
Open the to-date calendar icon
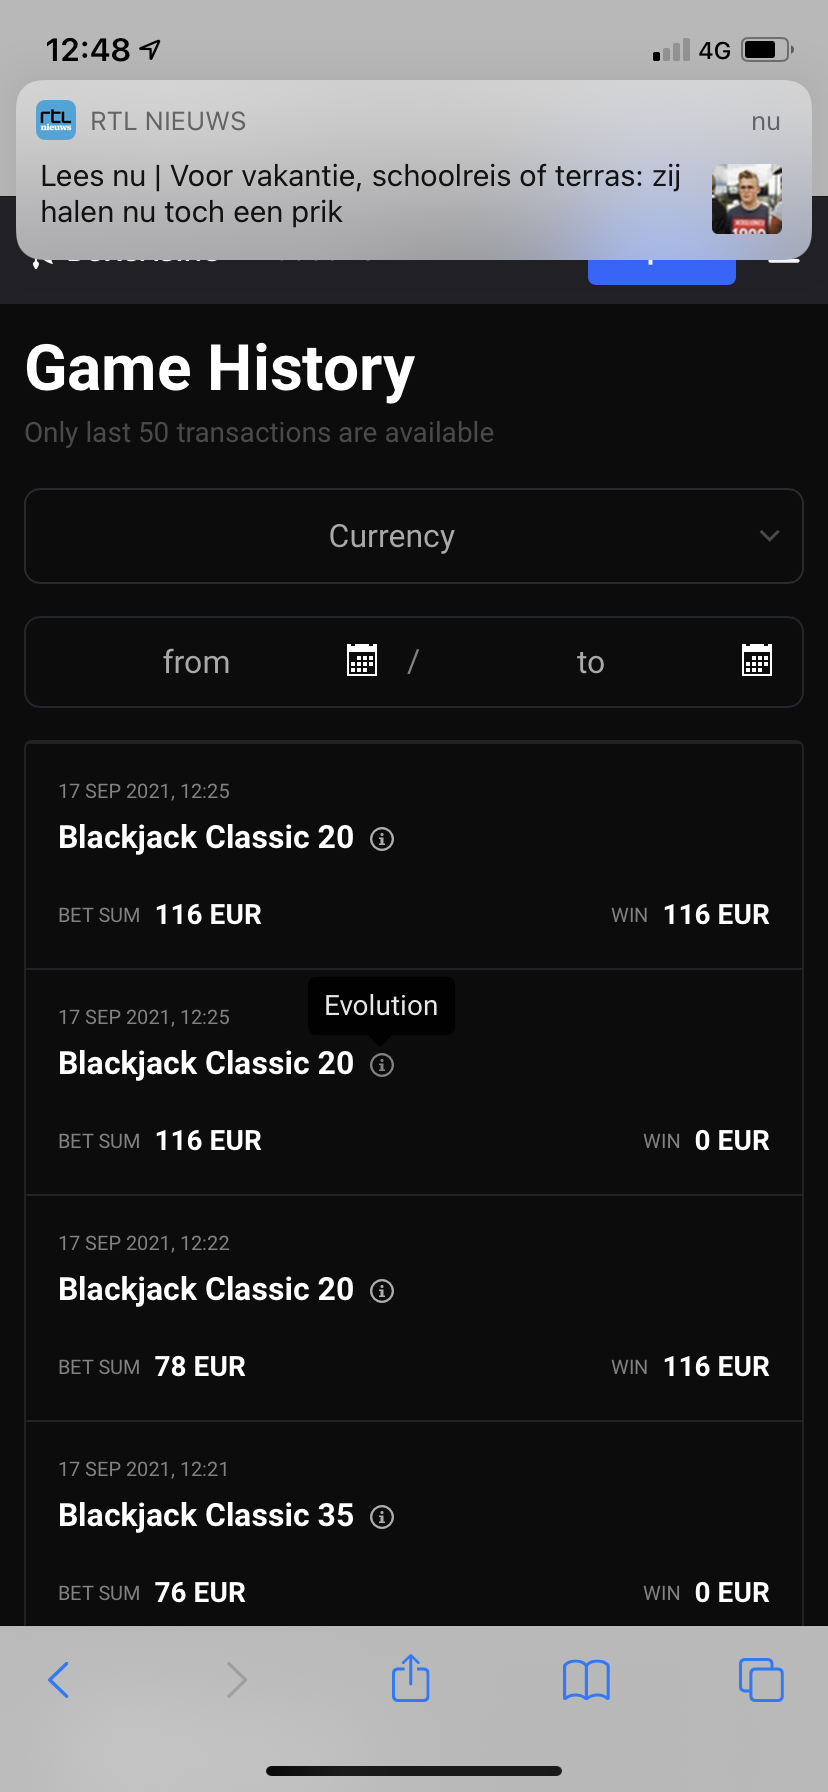click(x=757, y=661)
